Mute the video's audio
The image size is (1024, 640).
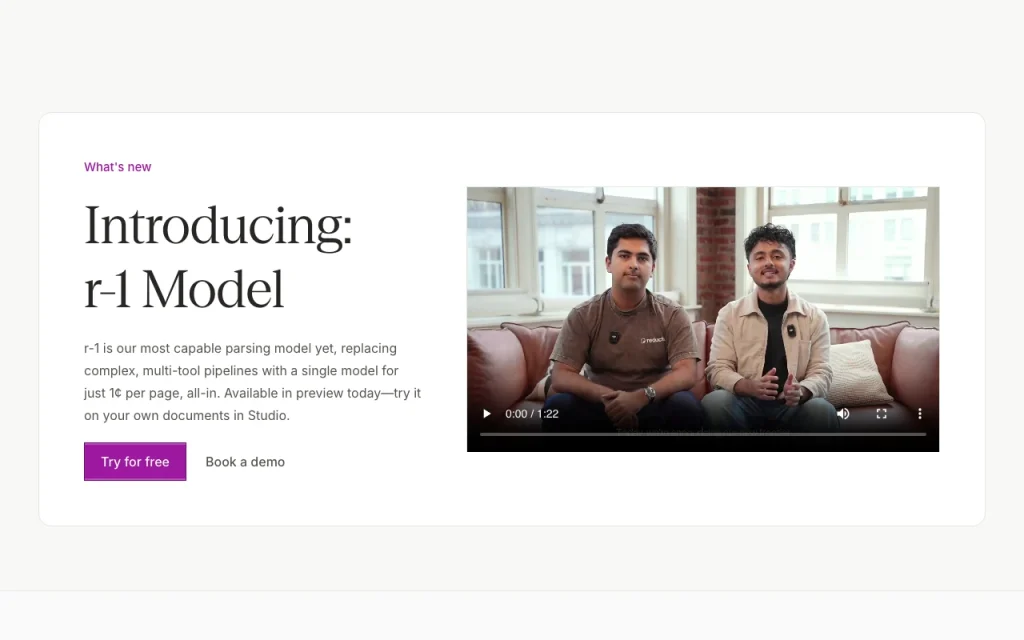pos(843,413)
